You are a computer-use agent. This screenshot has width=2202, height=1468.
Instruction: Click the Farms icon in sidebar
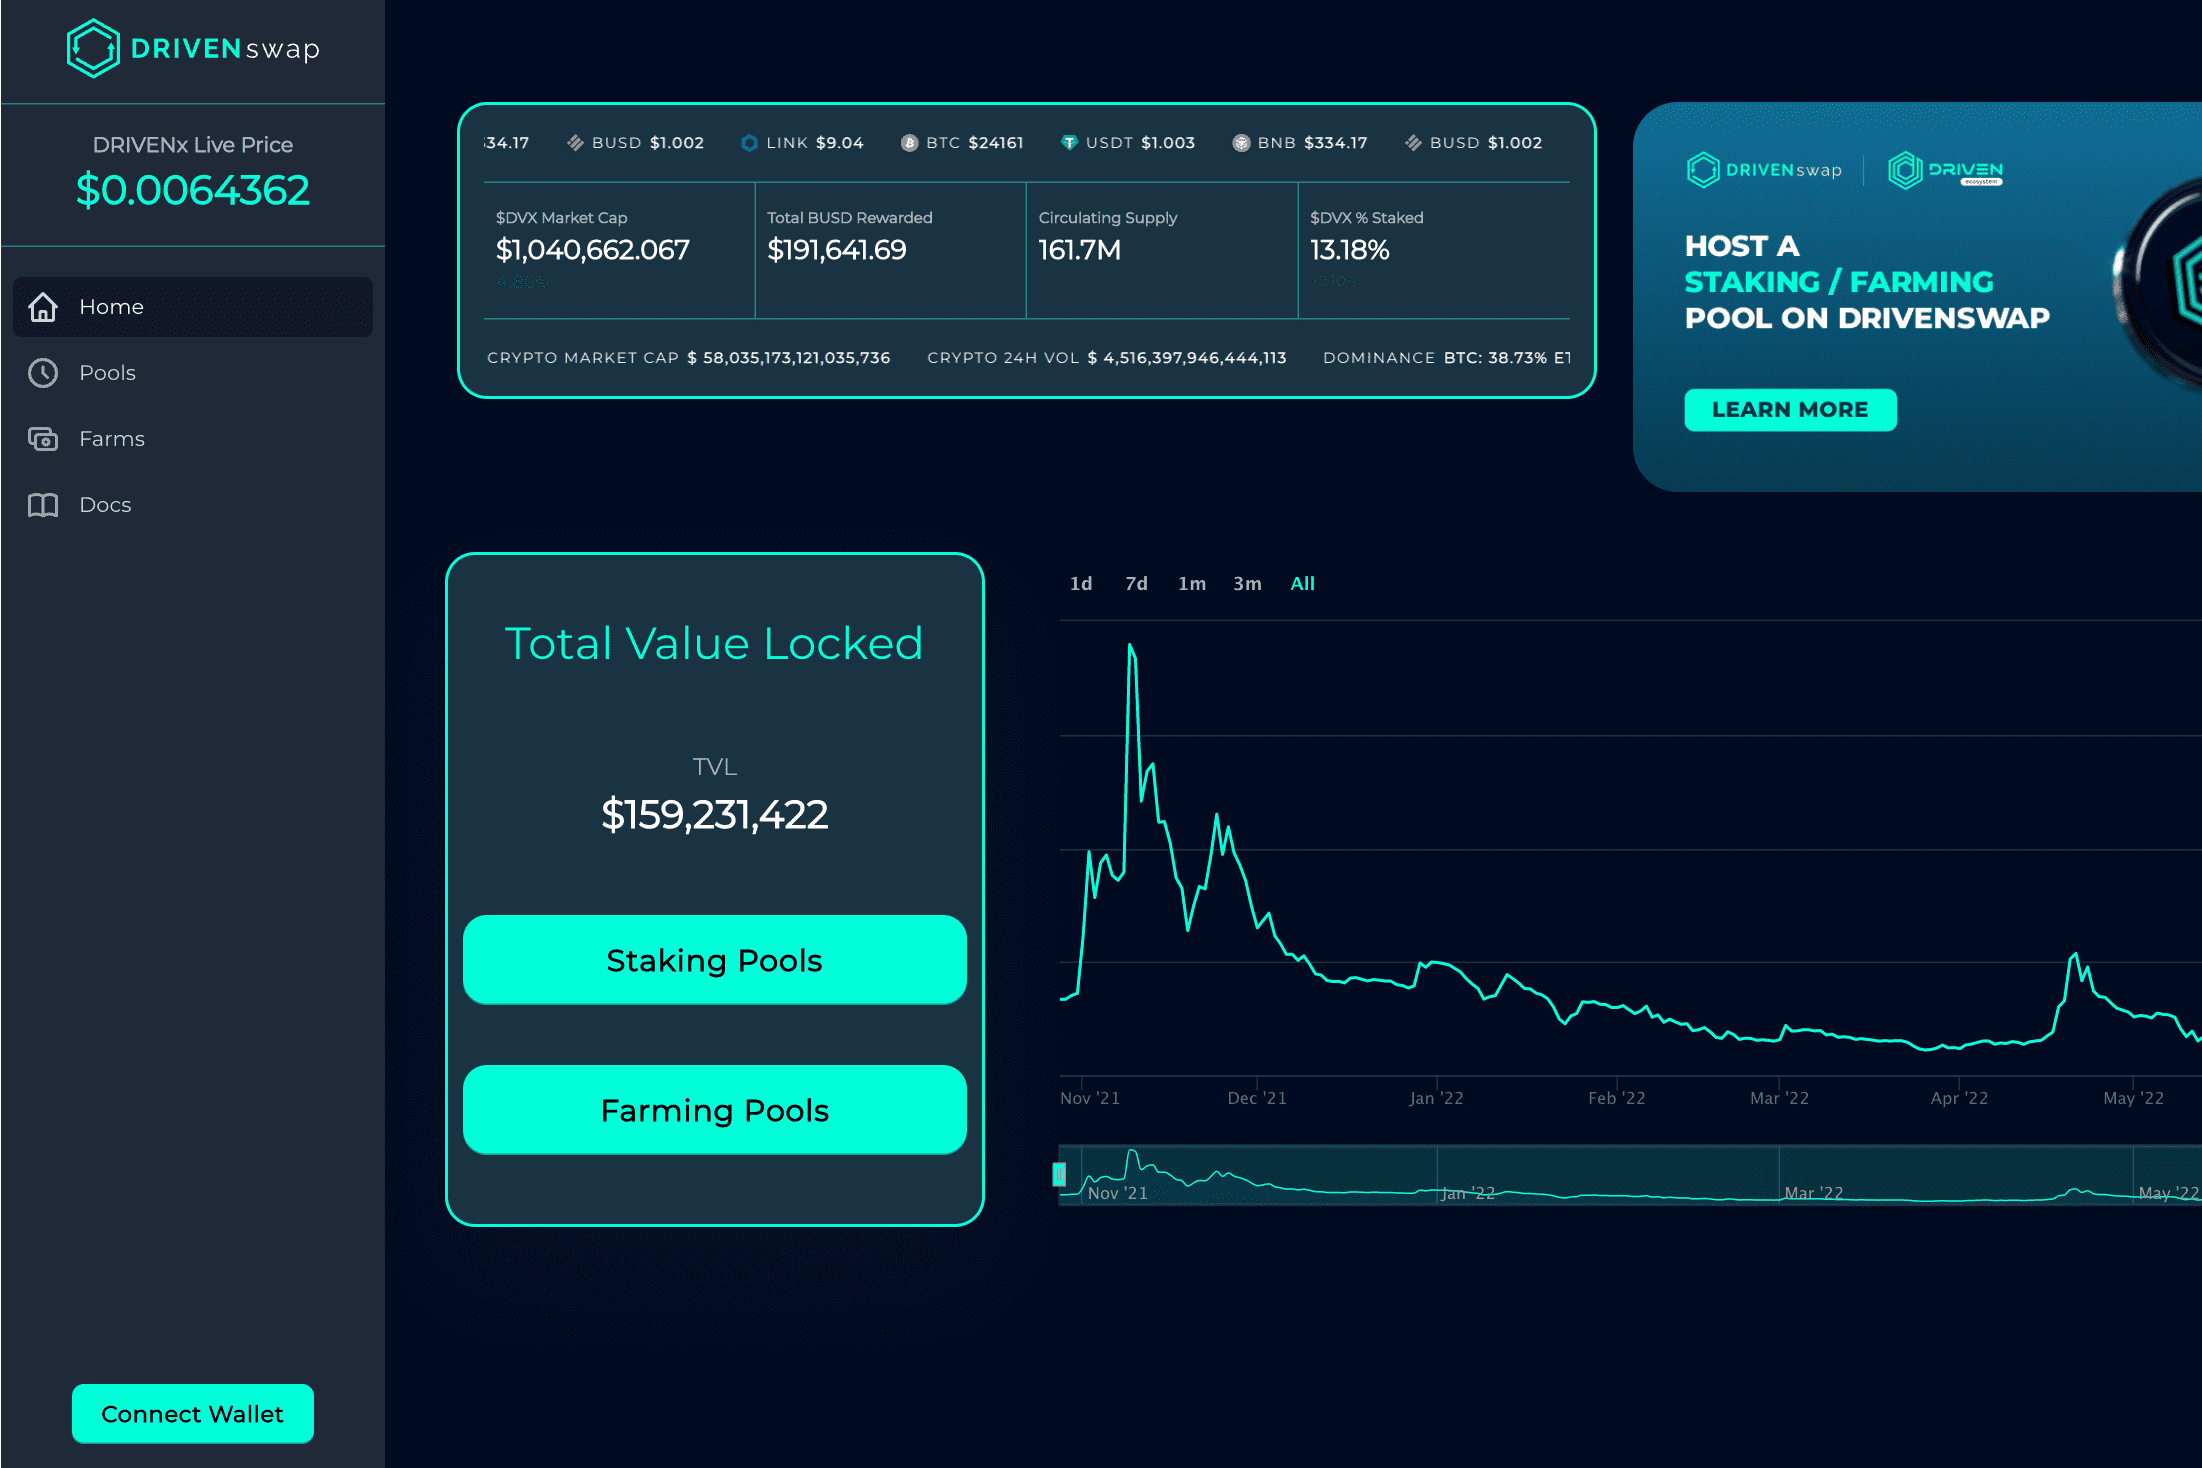(x=43, y=439)
